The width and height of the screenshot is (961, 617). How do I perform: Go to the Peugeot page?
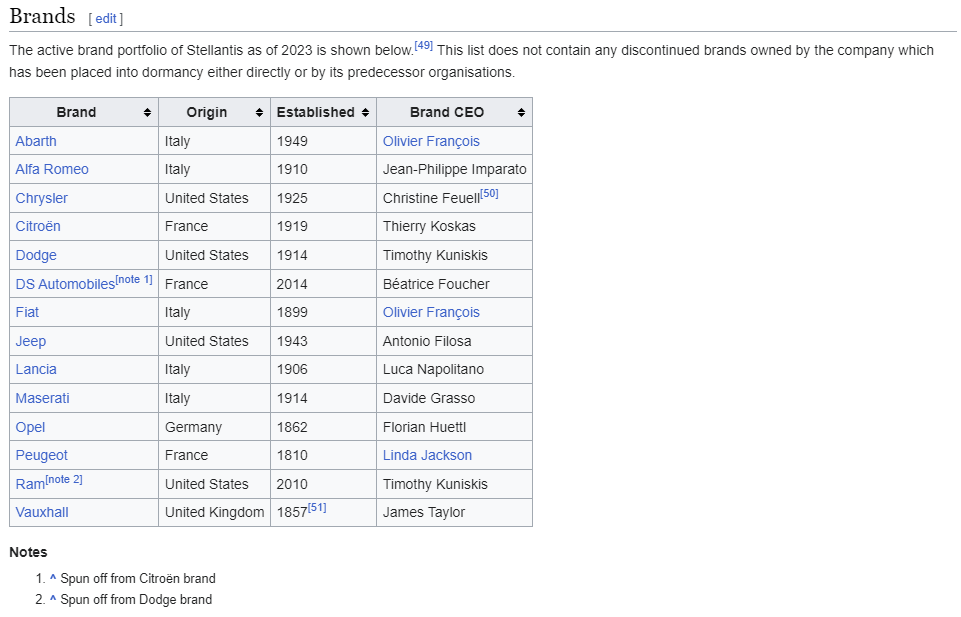[x=42, y=455]
